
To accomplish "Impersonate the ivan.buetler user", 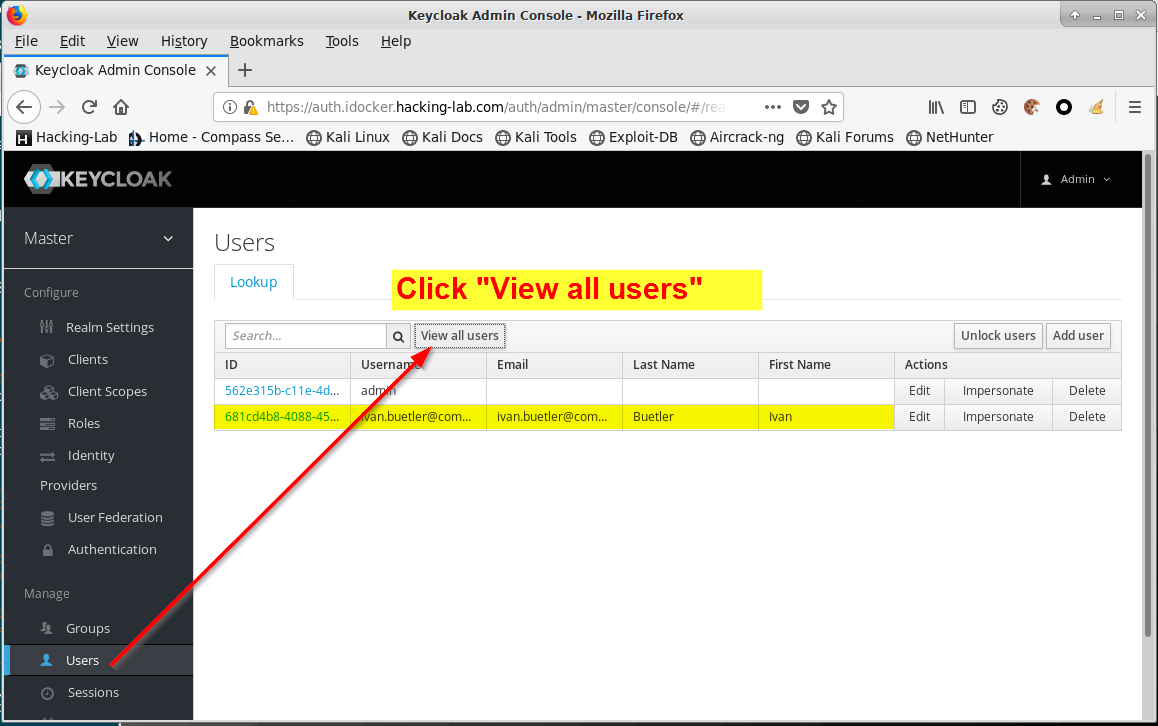I will coord(998,417).
